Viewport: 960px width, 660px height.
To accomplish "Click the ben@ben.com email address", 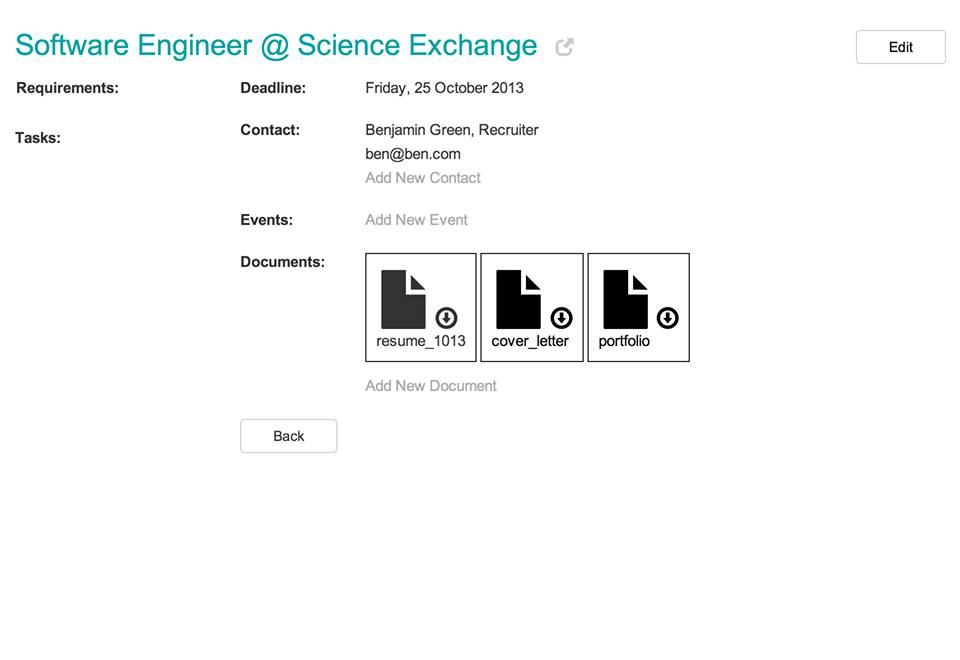I will click(413, 154).
